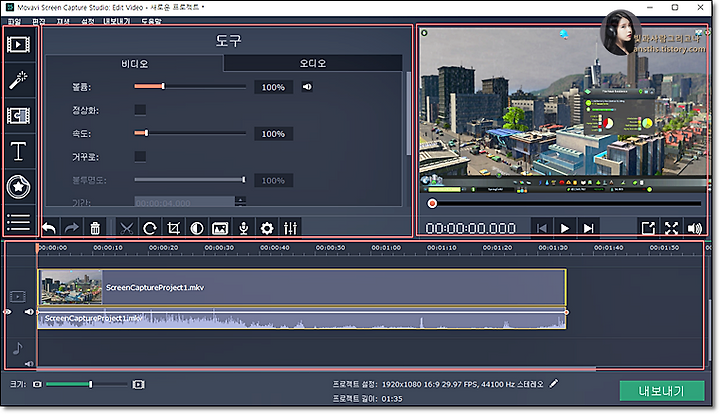
Task: Edit project settings with pencil icon
Action: coord(554,383)
